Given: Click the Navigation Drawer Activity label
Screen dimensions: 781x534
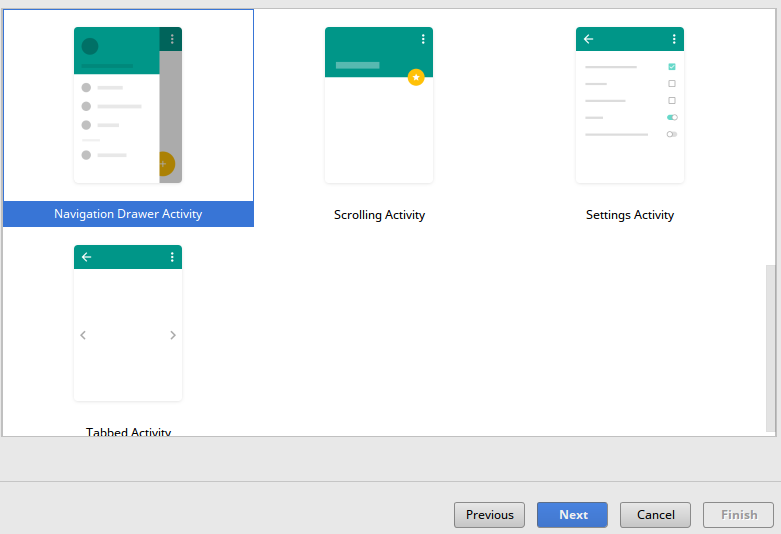Looking at the screenshot, I should (128, 214).
